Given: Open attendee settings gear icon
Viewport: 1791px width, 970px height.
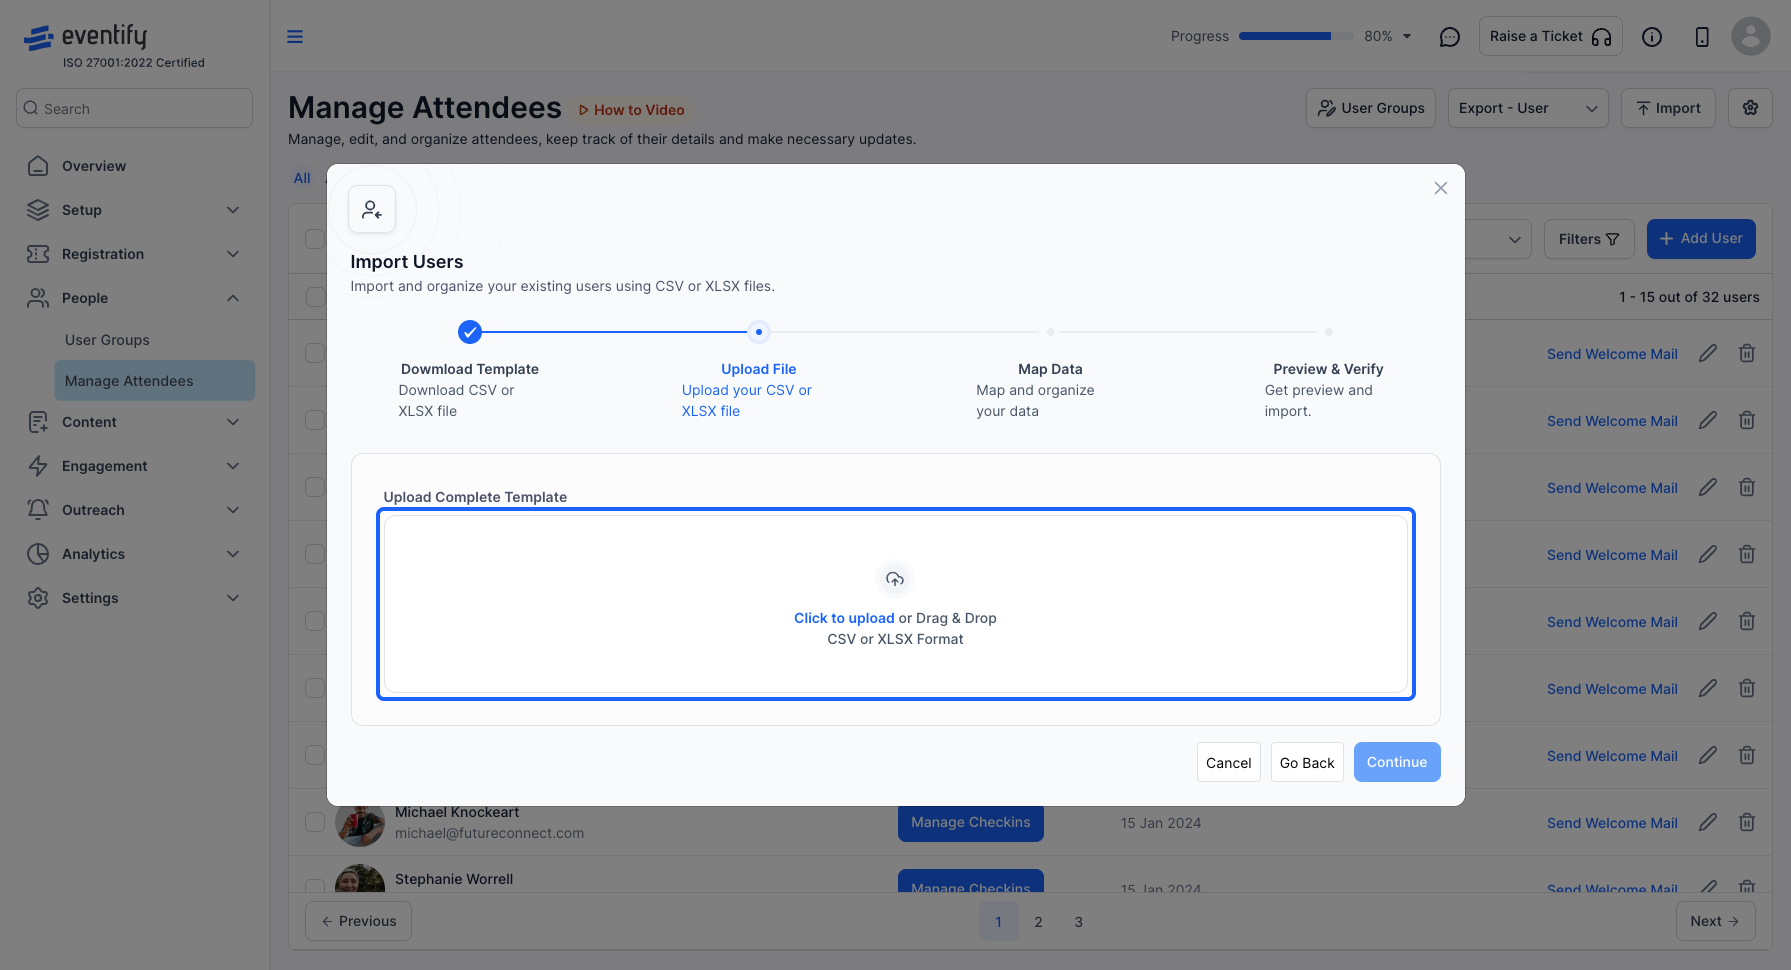Looking at the screenshot, I should 1750,108.
